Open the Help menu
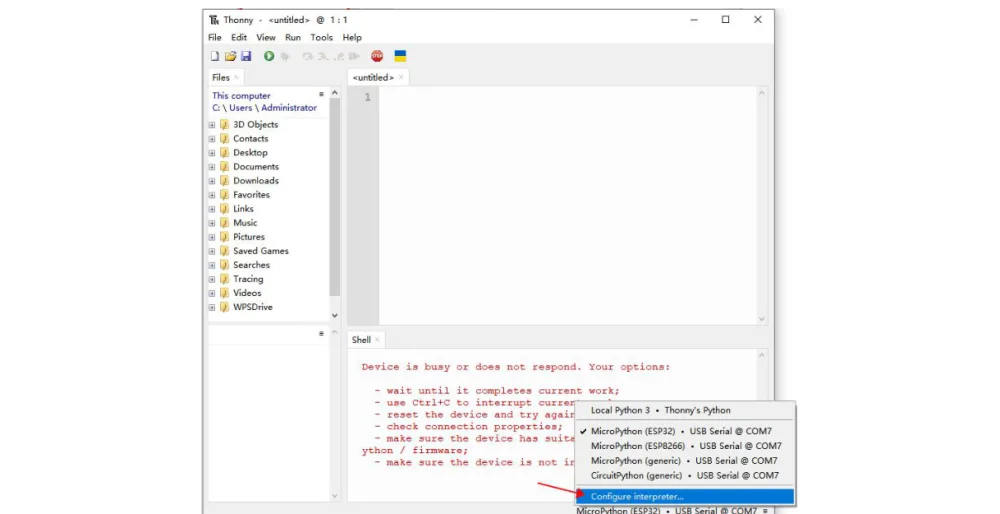 tap(352, 38)
